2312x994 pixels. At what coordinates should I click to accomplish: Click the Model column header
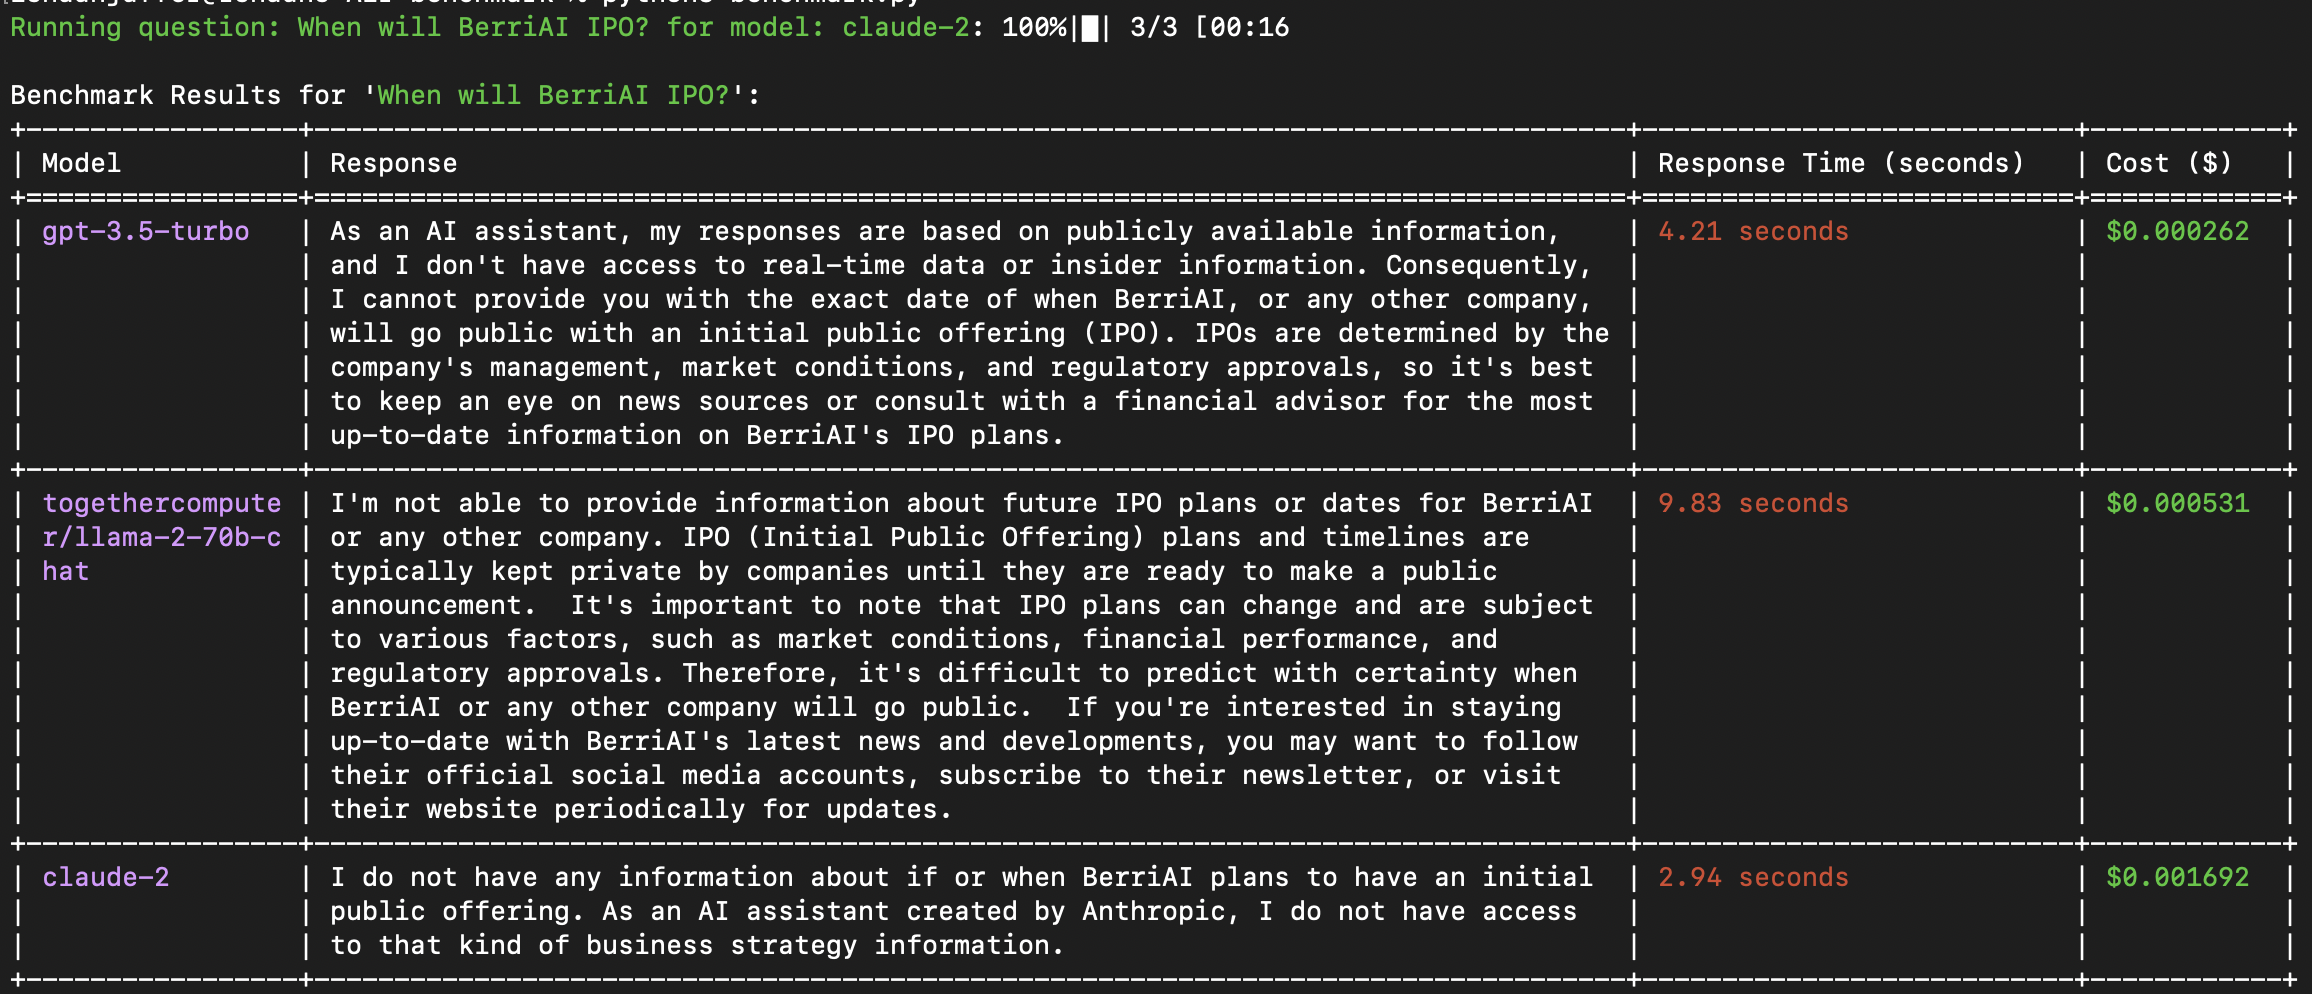pos(81,163)
